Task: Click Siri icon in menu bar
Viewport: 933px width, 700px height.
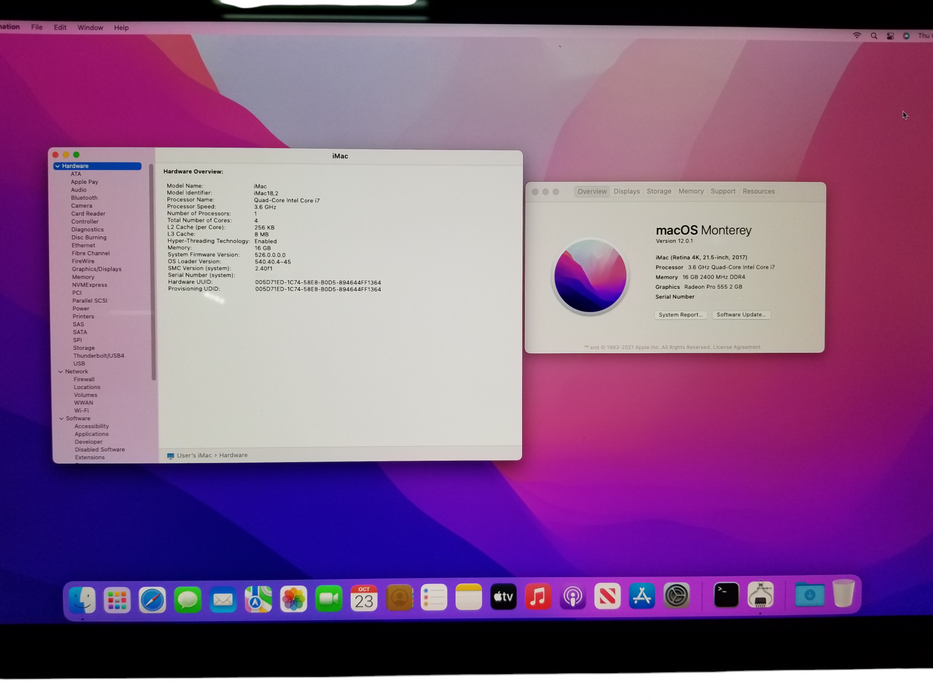Action: (906, 36)
